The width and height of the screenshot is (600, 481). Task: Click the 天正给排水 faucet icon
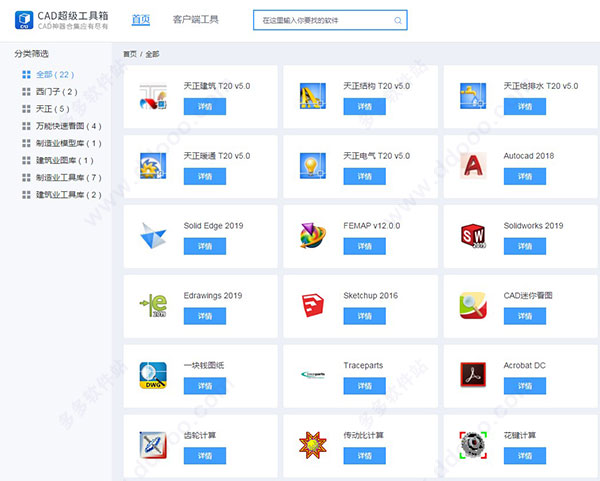(473, 96)
